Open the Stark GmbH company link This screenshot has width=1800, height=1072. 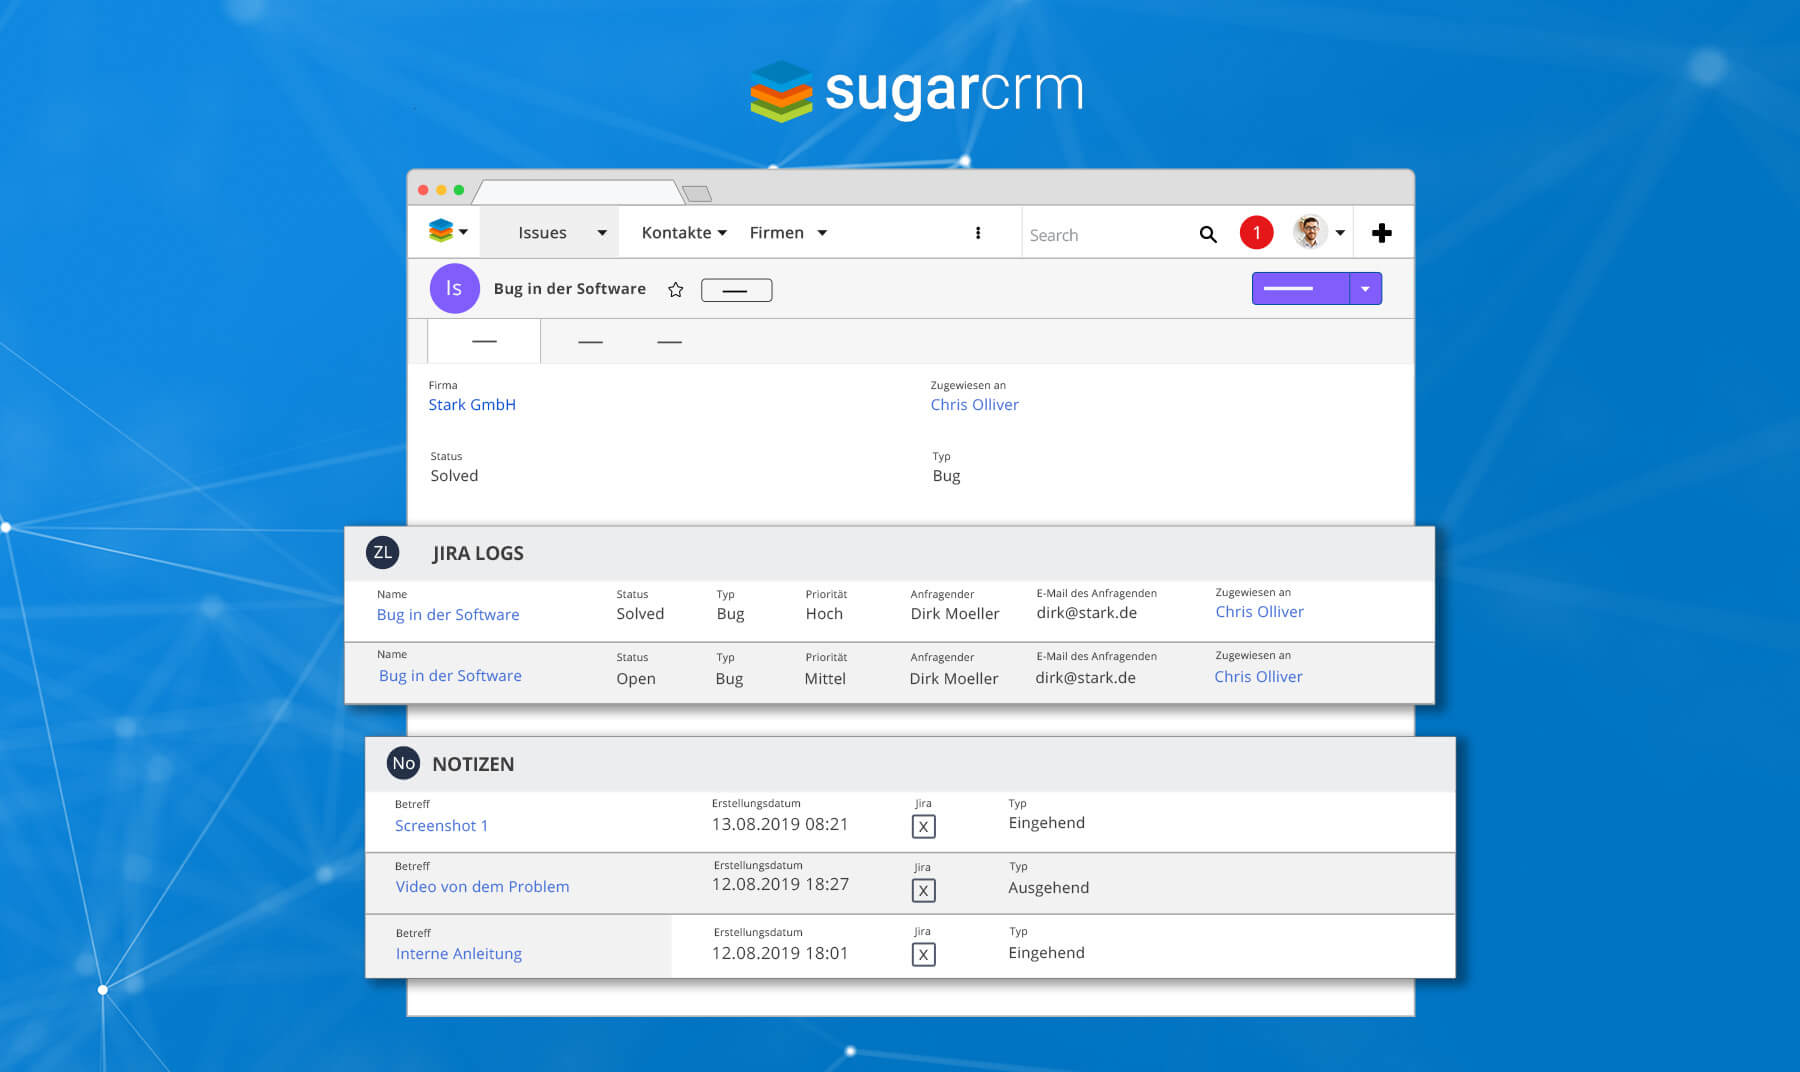[472, 405]
